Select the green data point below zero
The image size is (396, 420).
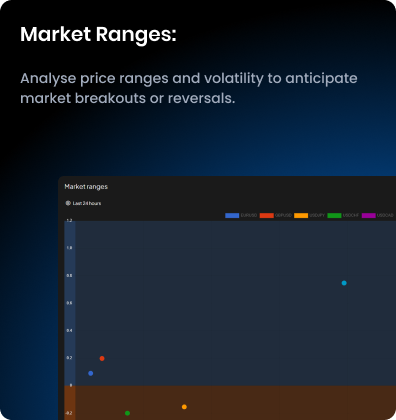point(127,413)
